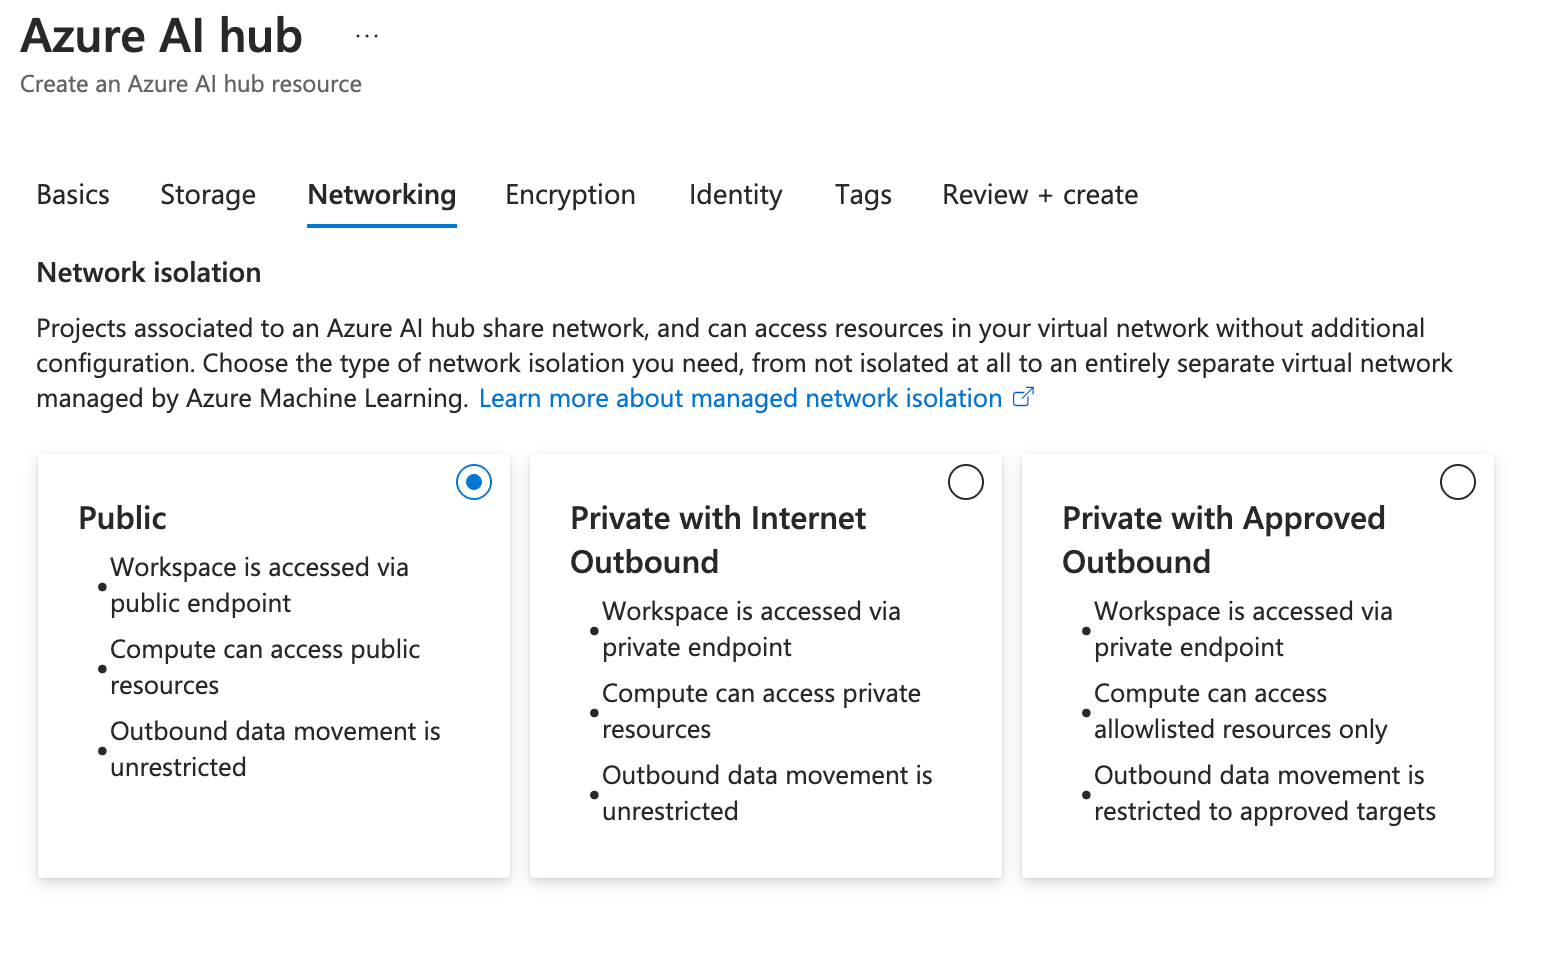Viewport: 1548px width, 956px height.
Task: Click the Private with Approved Outbound card heading
Action: [1223, 540]
